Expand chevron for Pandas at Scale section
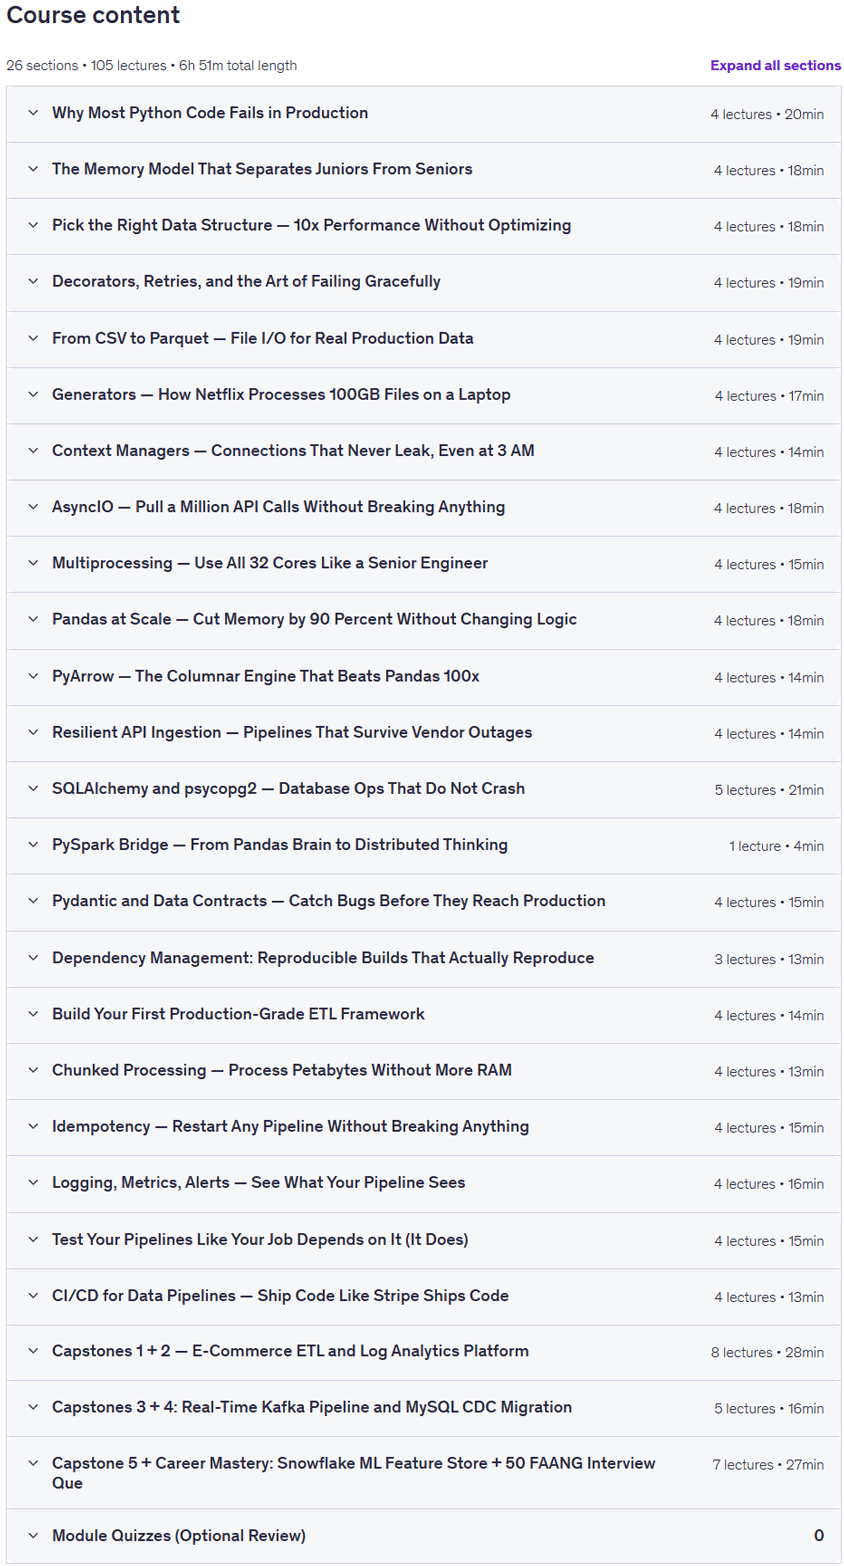Viewport: 844px width, 1566px height. click(x=33, y=620)
